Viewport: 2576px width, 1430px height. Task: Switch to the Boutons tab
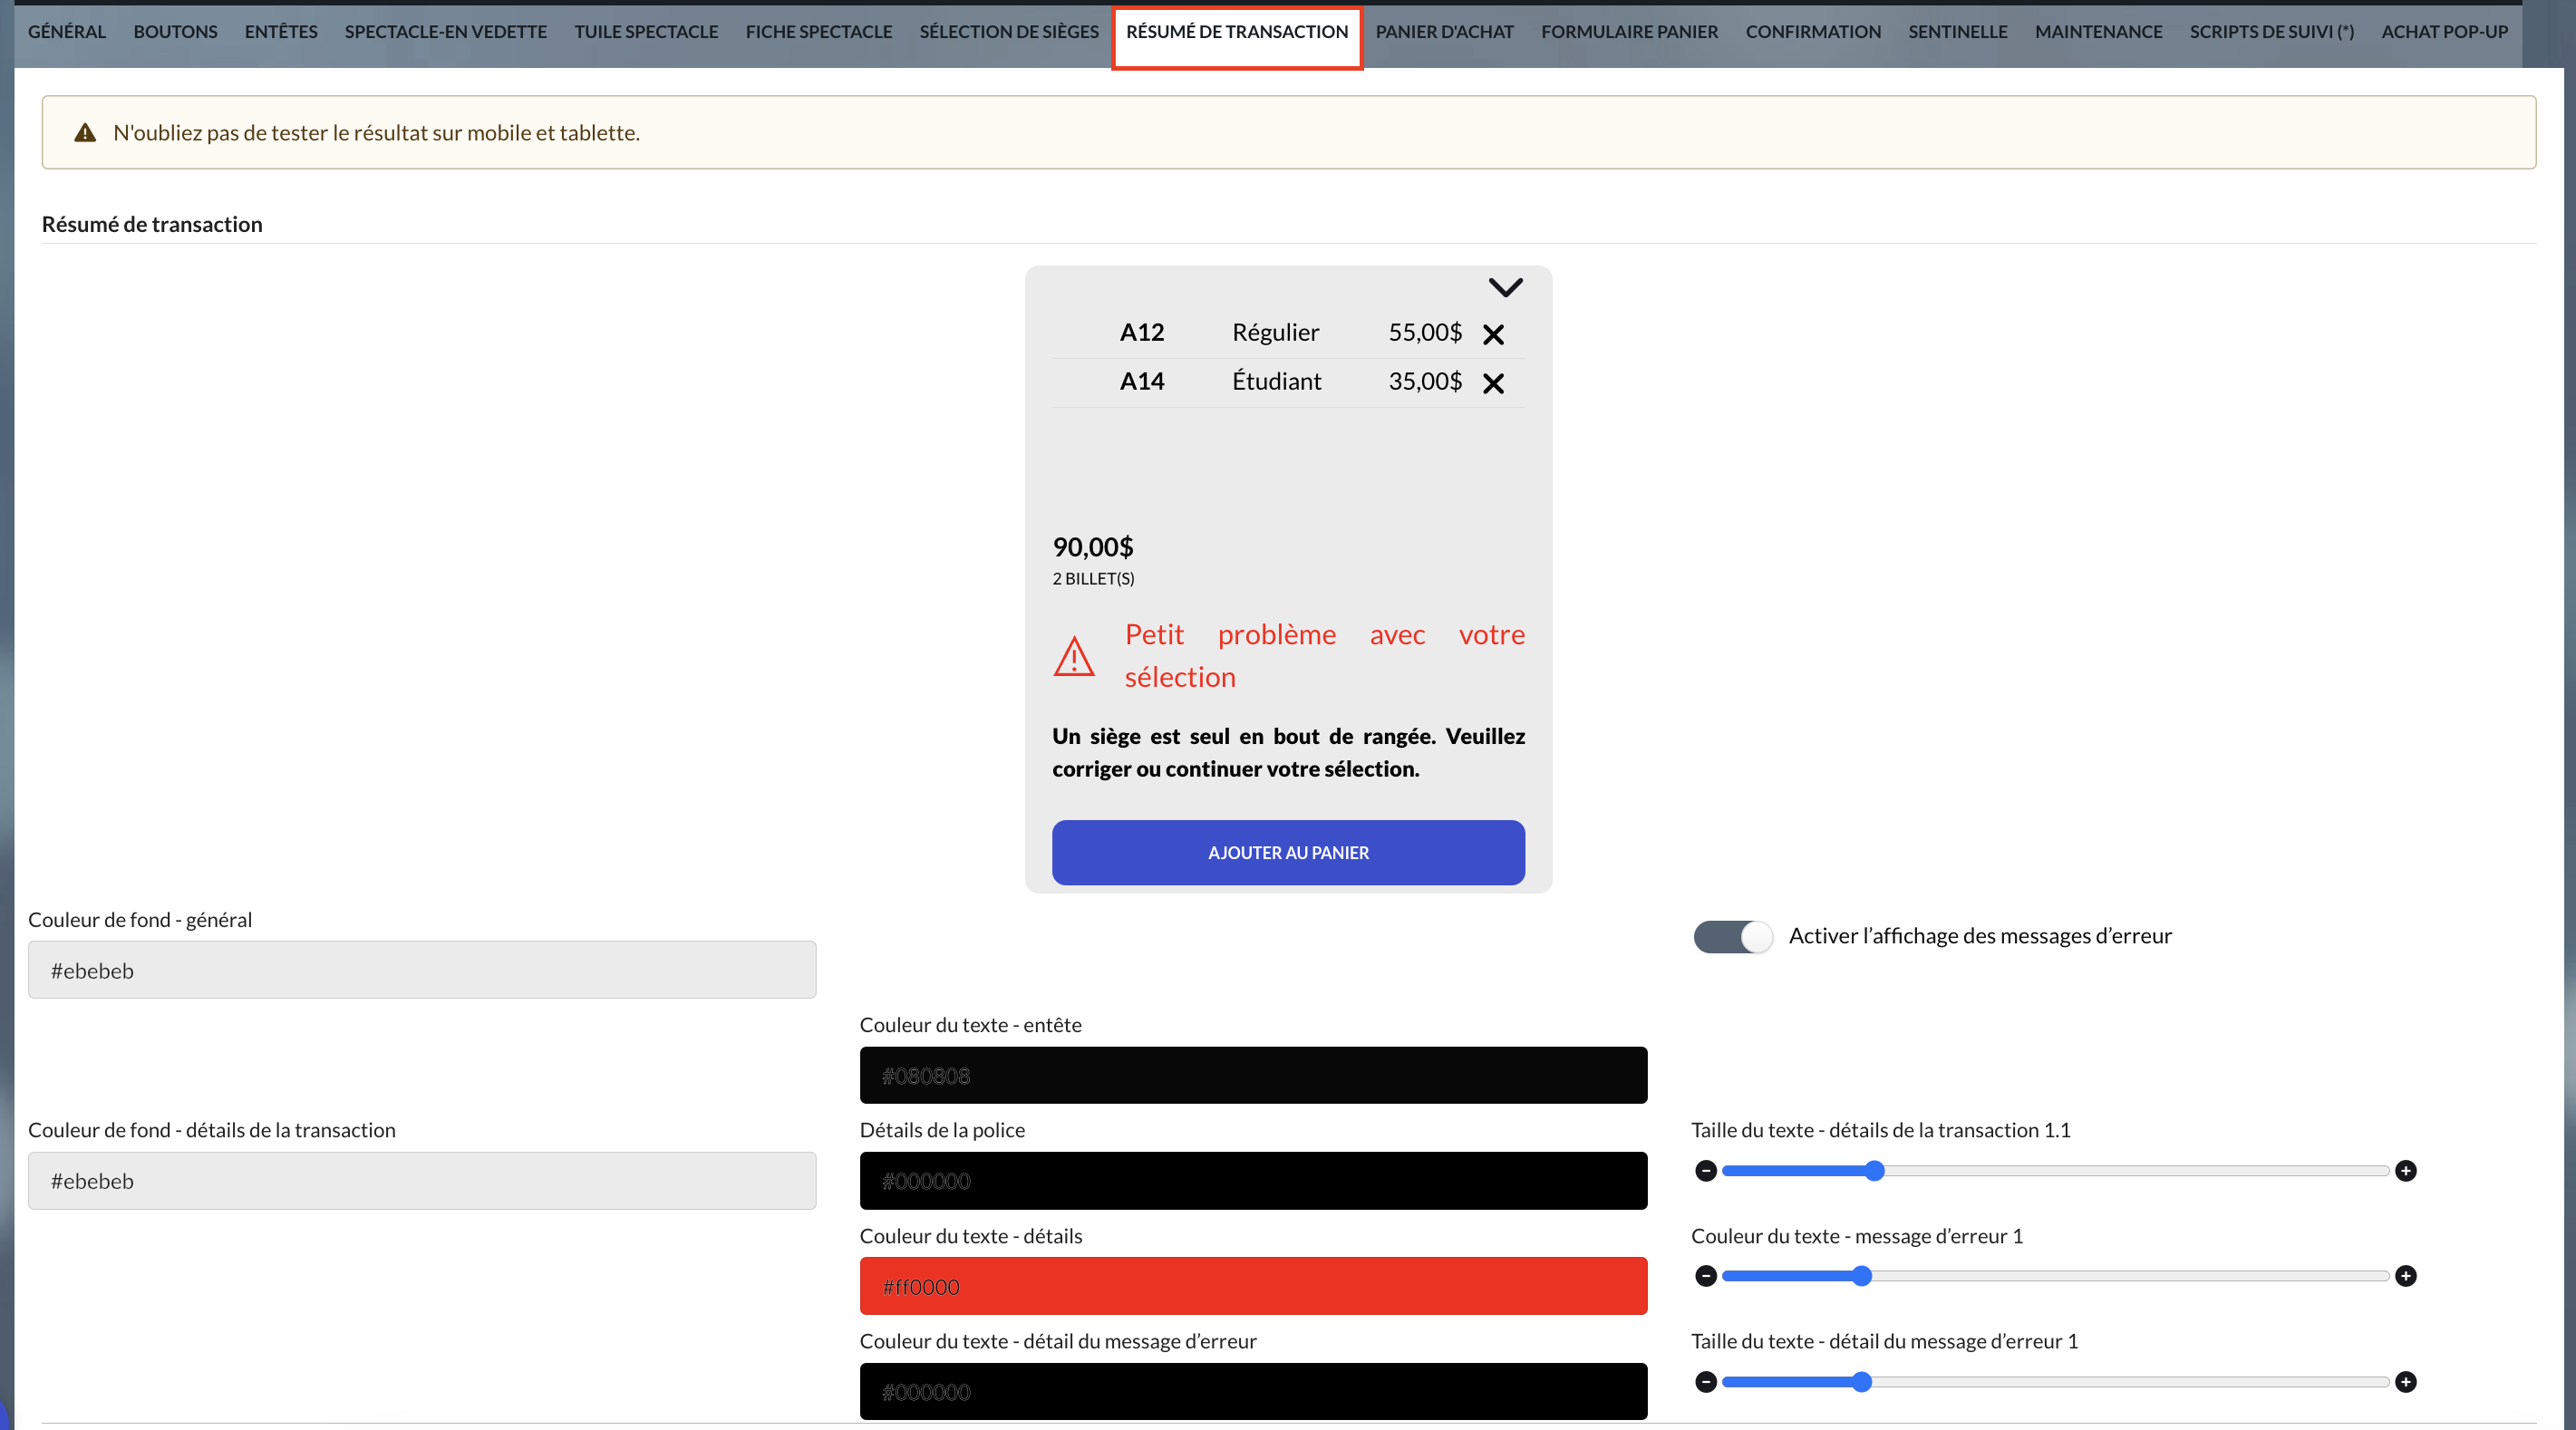tap(175, 32)
